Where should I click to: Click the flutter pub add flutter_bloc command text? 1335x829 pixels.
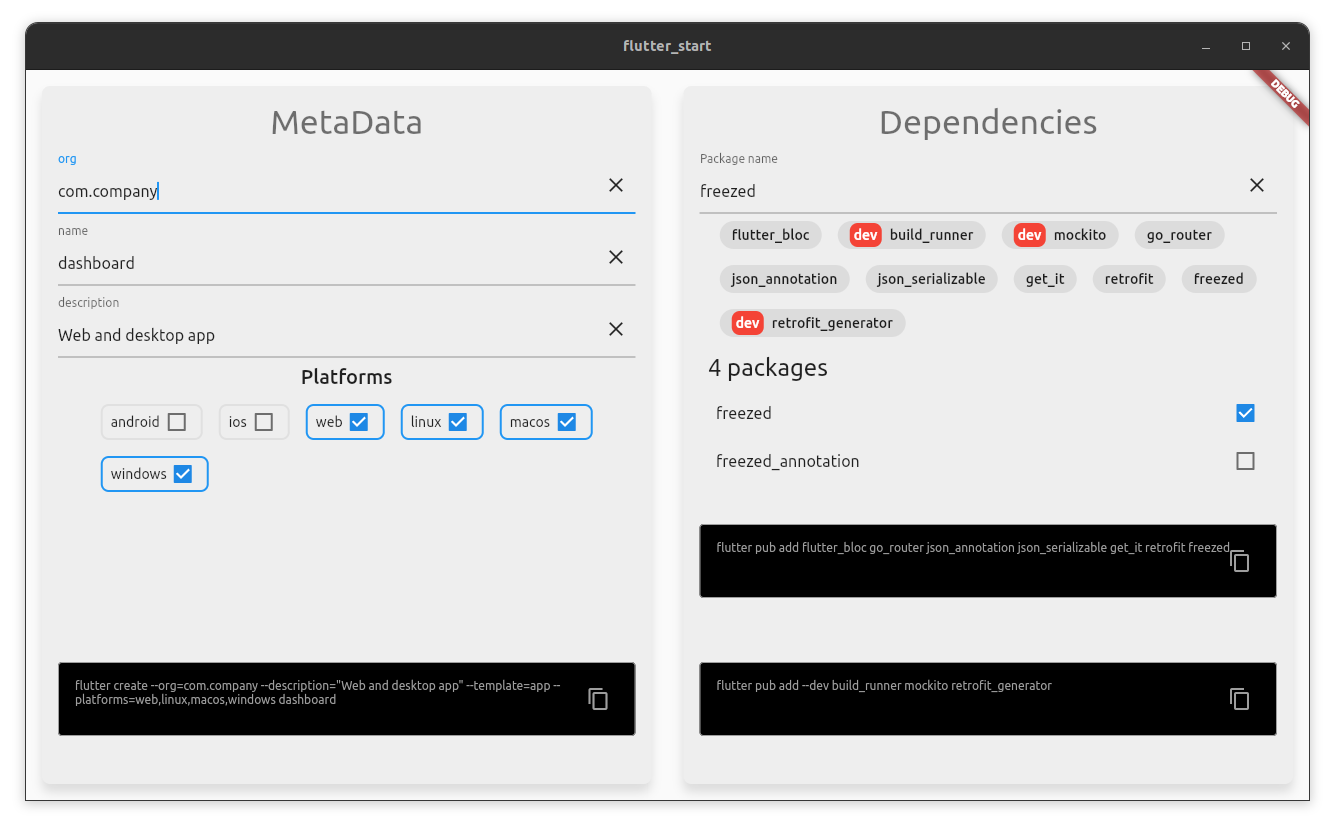(973, 548)
